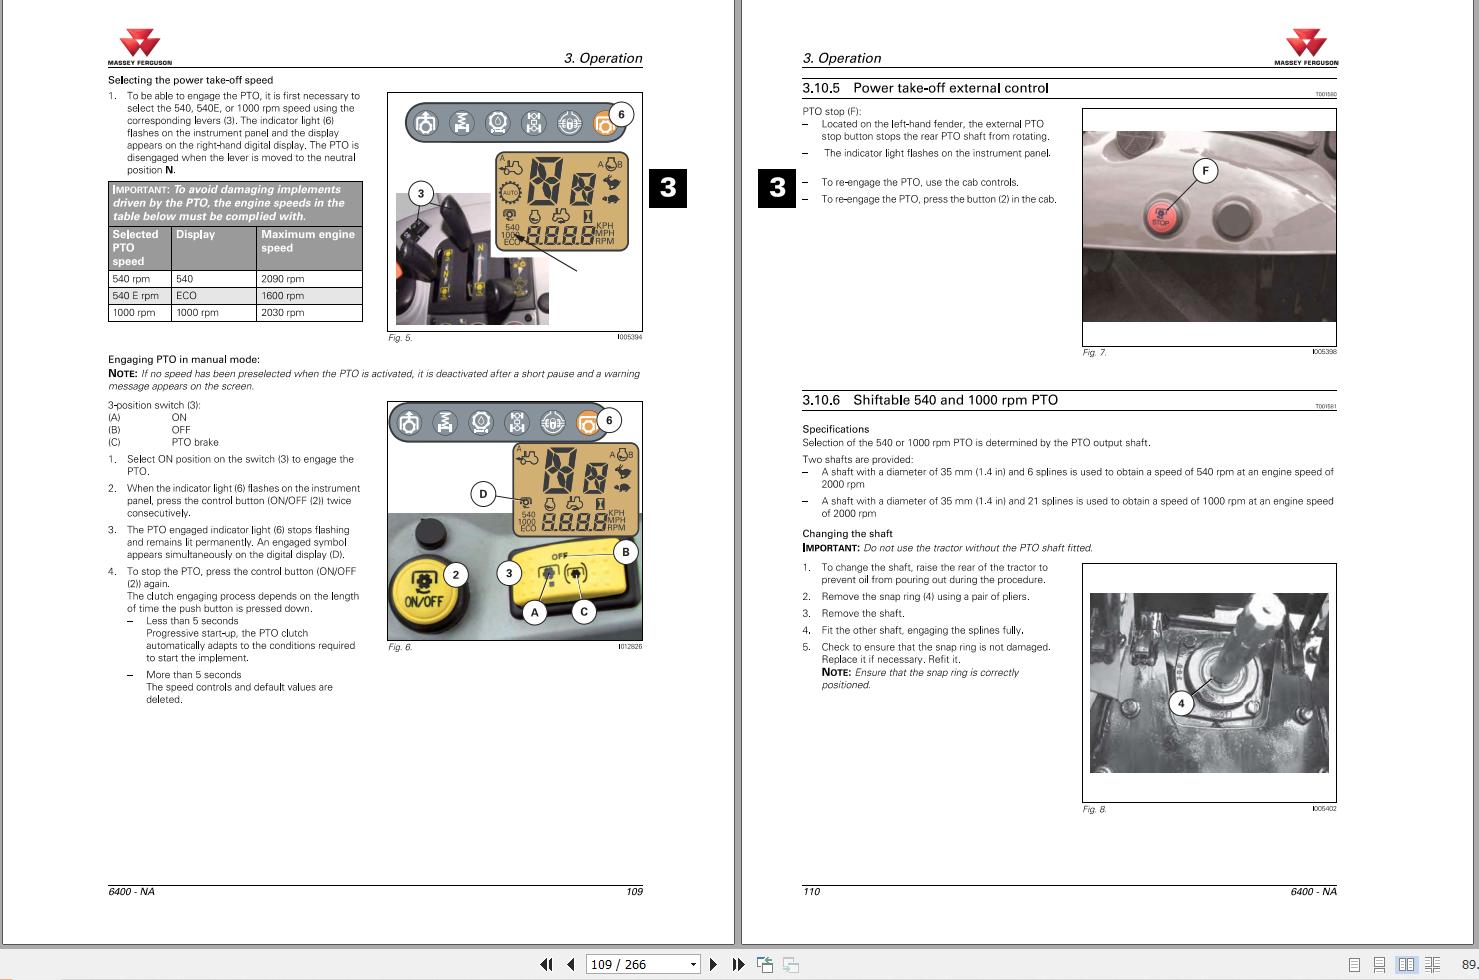Click the black section 3 tab on page 110
This screenshot has width=1479, height=980.
pos(777,187)
